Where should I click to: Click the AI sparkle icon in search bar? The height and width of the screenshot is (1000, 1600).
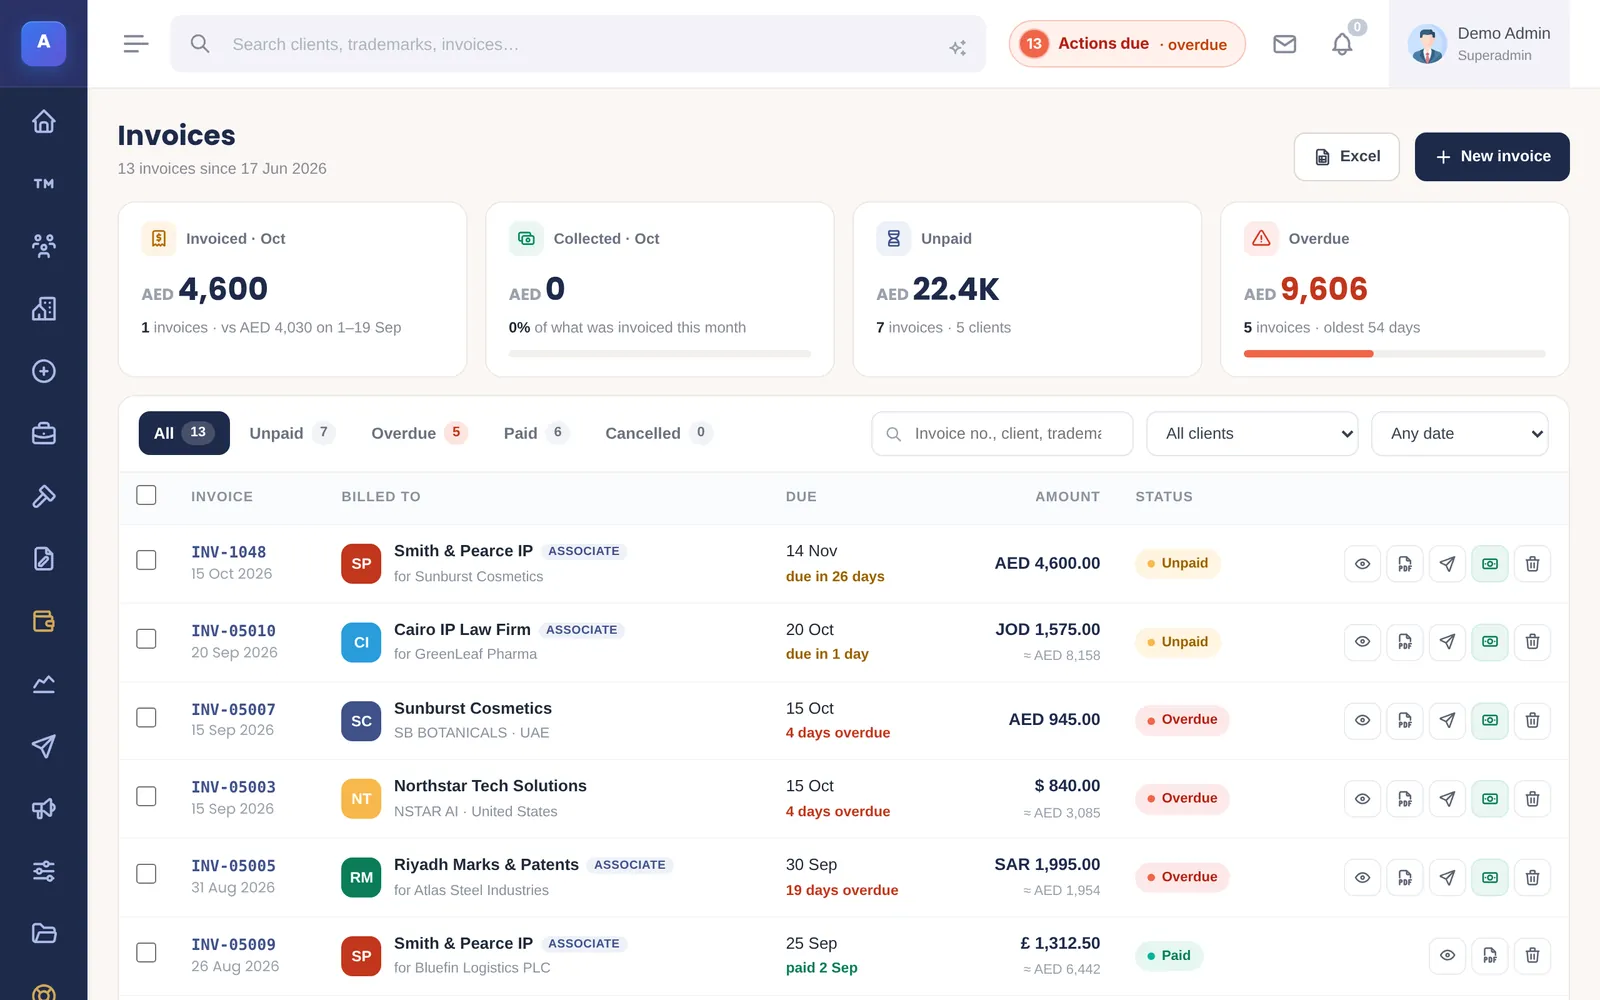(x=957, y=47)
